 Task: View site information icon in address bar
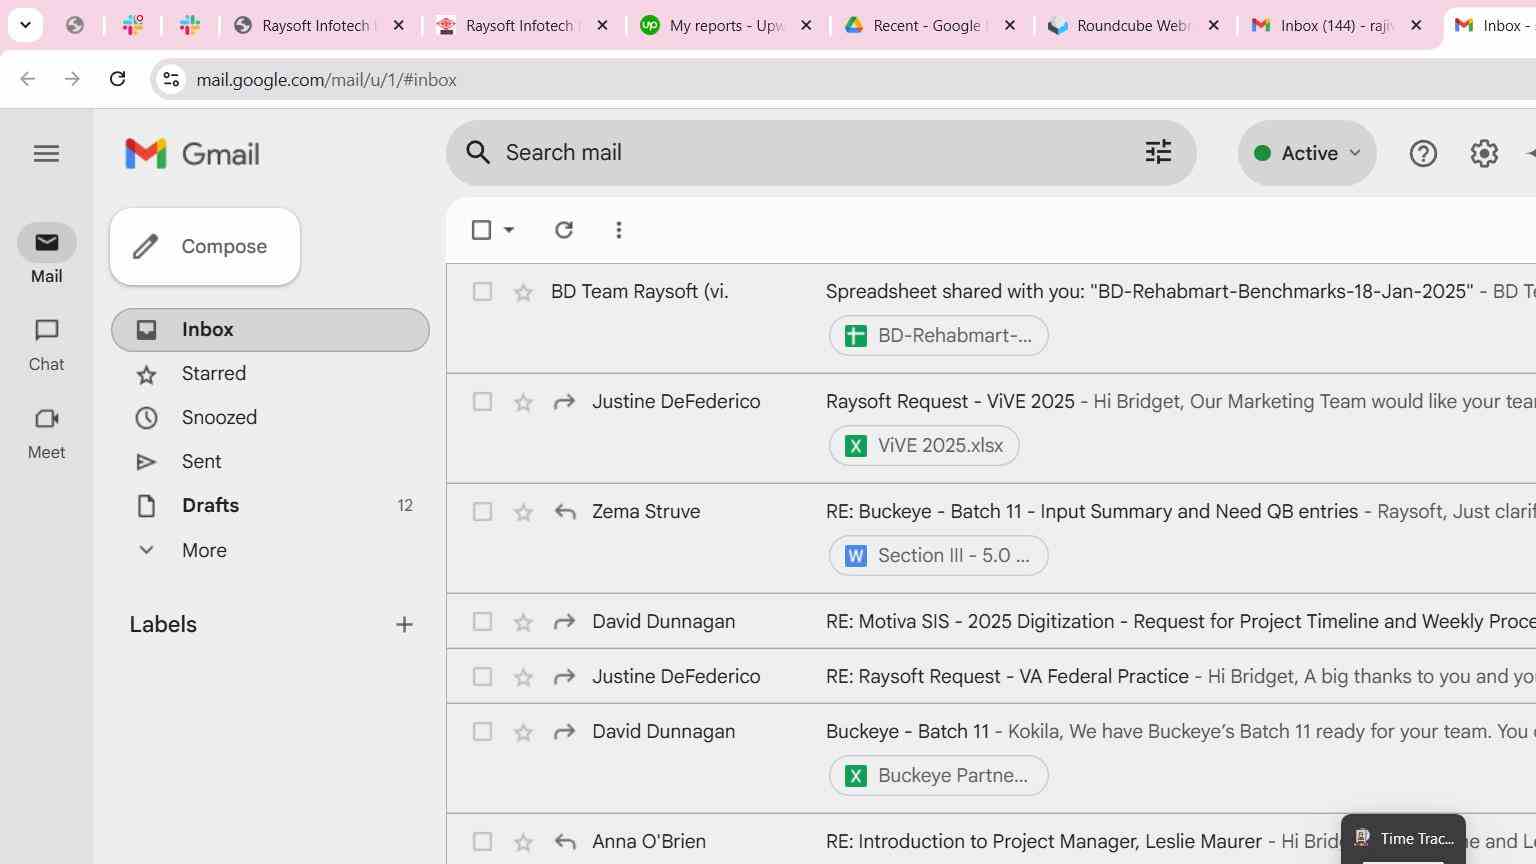coord(171,79)
